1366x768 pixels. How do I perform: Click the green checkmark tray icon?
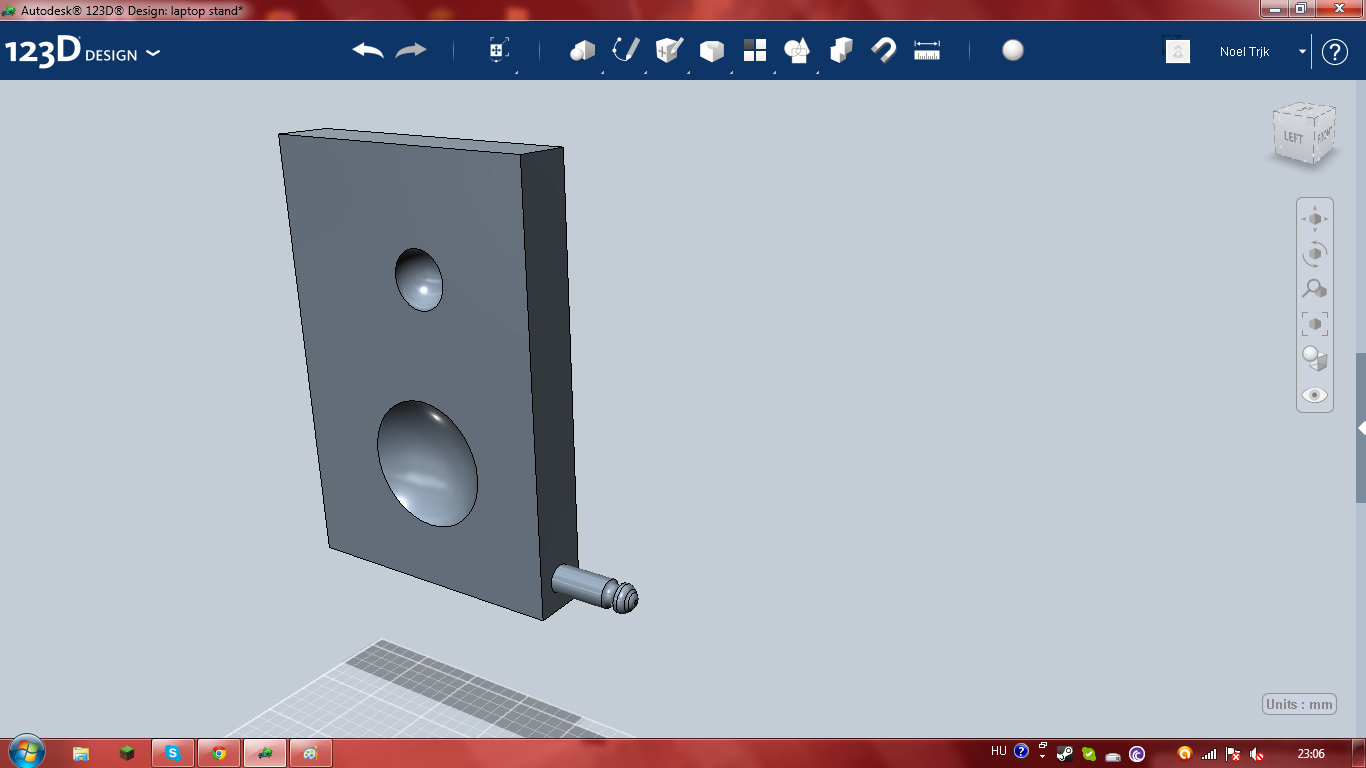[1089, 754]
